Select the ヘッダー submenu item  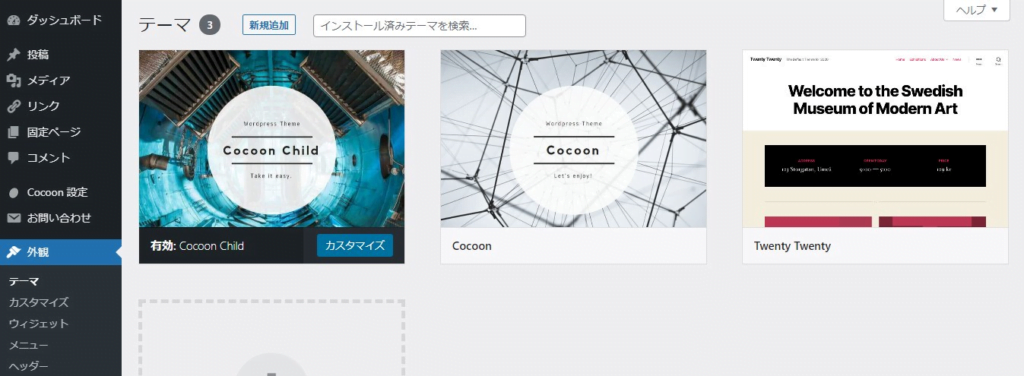pos(29,366)
